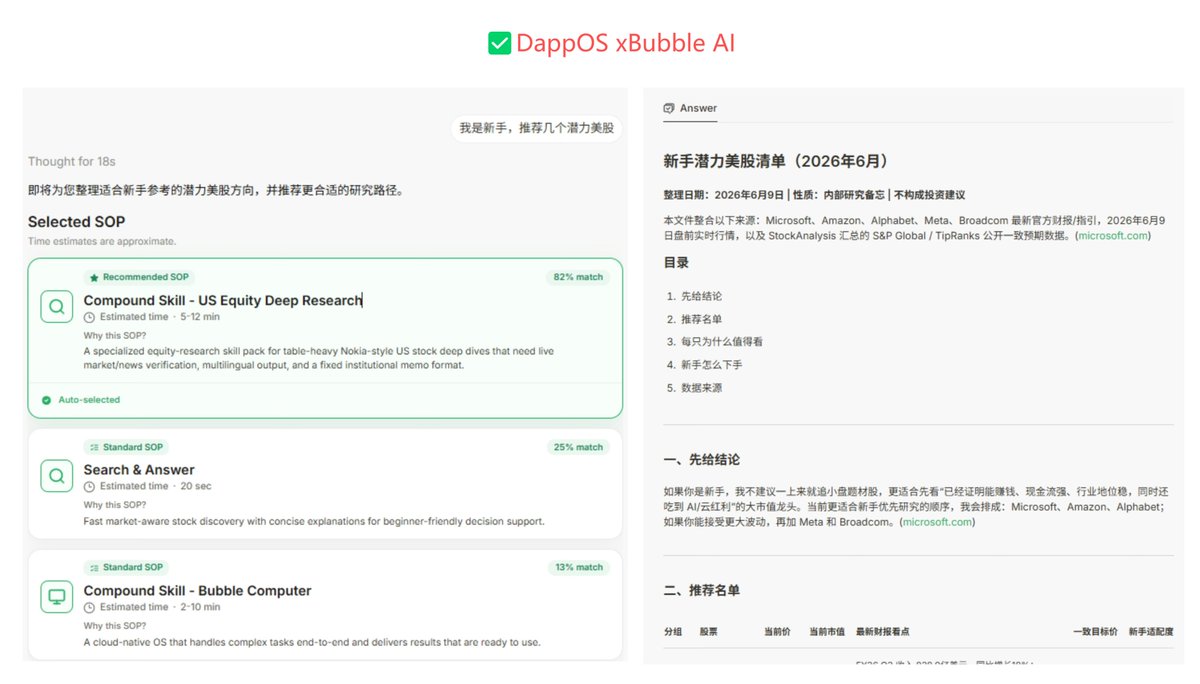
Task: Jump to 新手怎么下手 in the contents
Action: pos(712,365)
